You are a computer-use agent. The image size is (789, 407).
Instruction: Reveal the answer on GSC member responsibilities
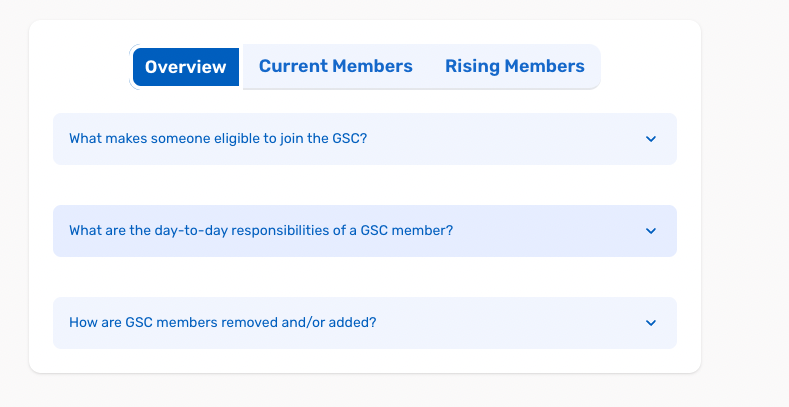[364, 231]
